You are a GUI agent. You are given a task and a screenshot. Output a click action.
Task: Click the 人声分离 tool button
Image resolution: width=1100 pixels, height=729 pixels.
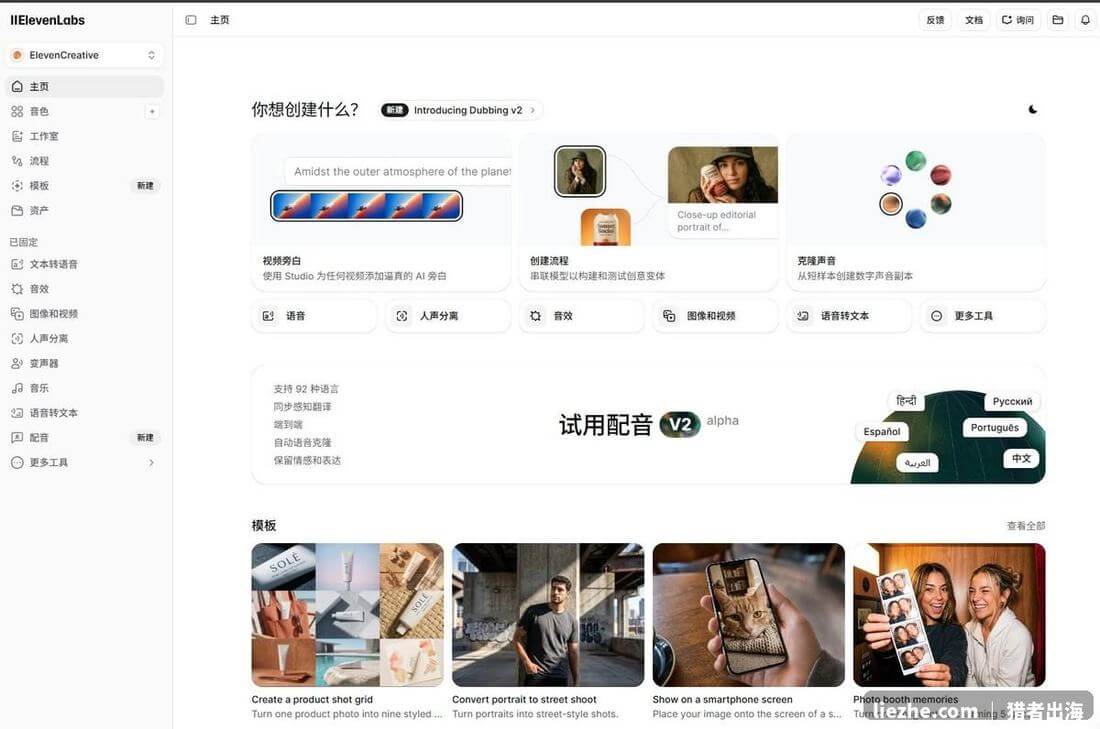click(448, 316)
